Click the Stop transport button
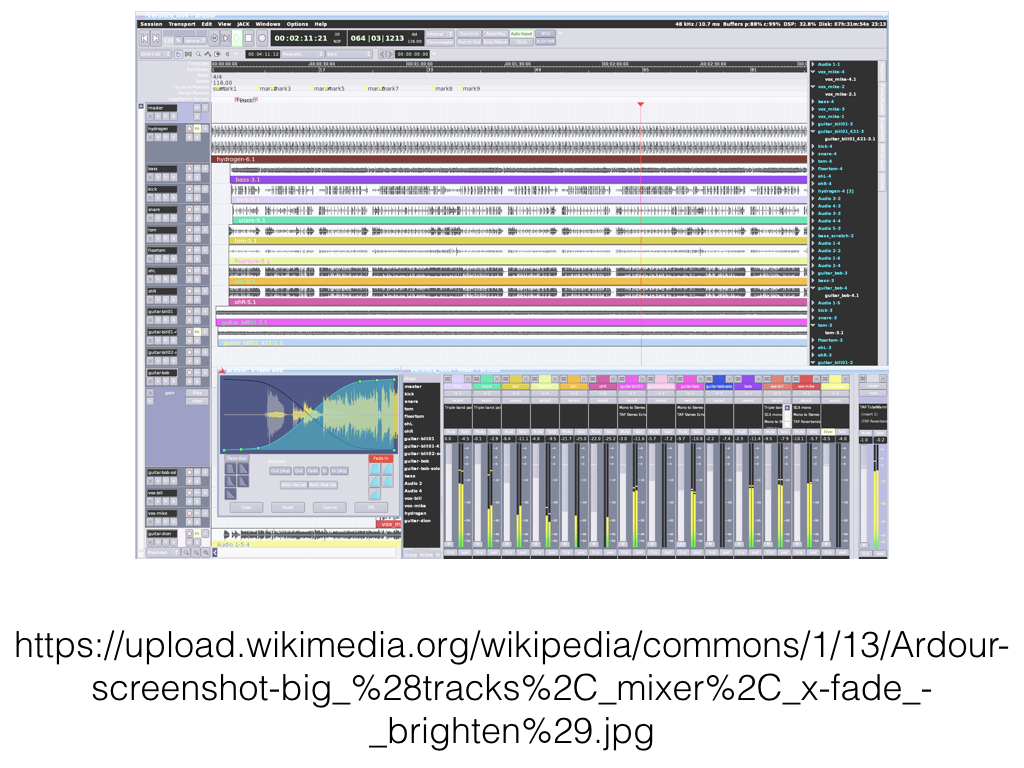Viewport: 1024px width, 768px height. coord(248,38)
